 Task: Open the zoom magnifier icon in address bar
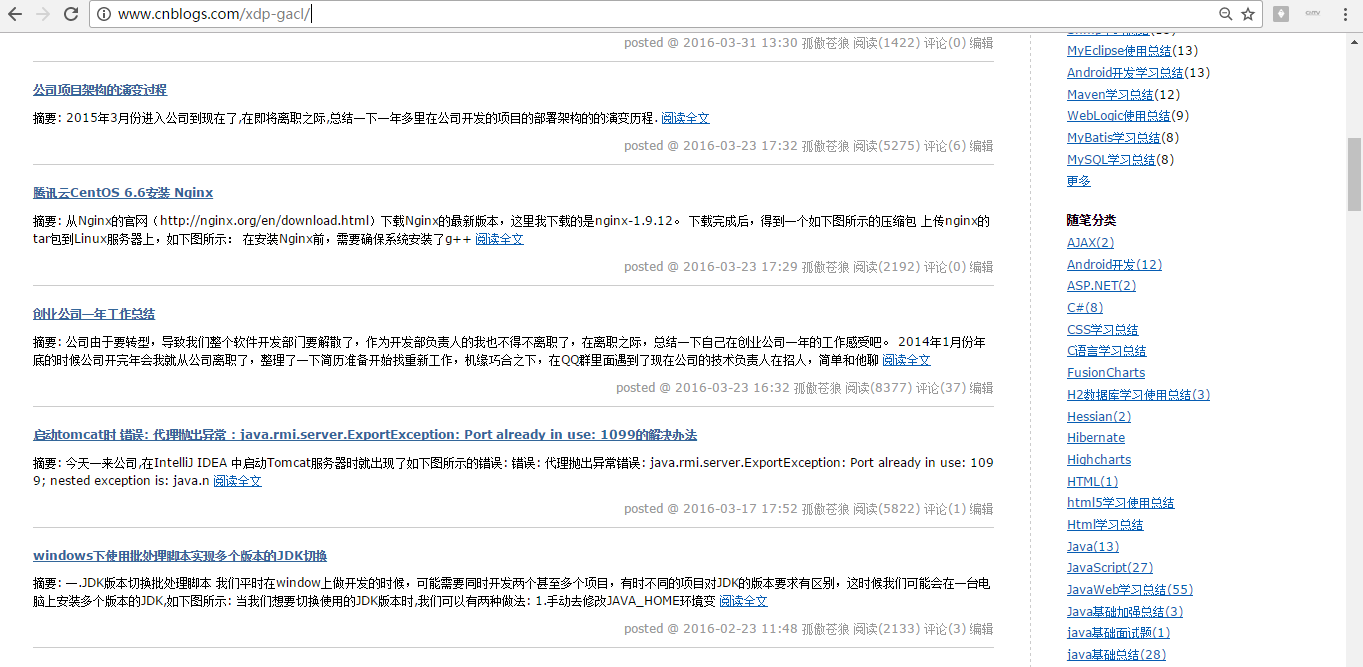[x=1225, y=14]
